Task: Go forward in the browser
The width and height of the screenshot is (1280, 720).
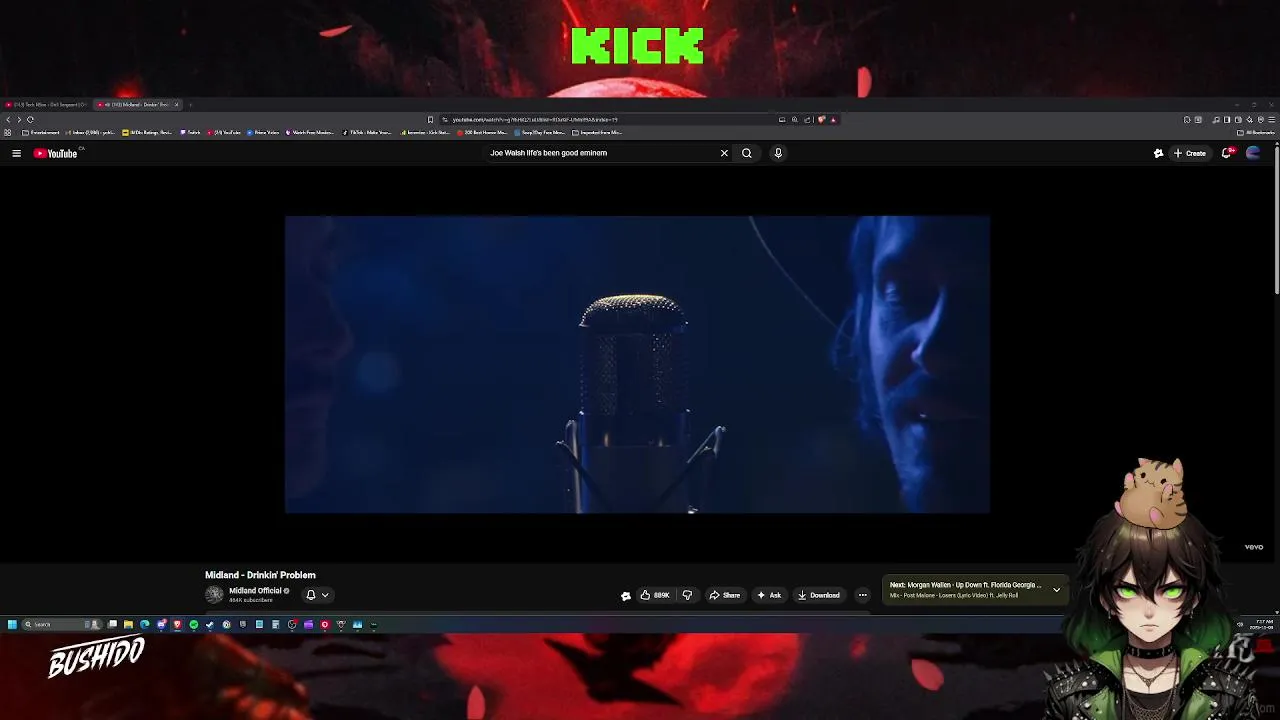Action: coord(19,120)
